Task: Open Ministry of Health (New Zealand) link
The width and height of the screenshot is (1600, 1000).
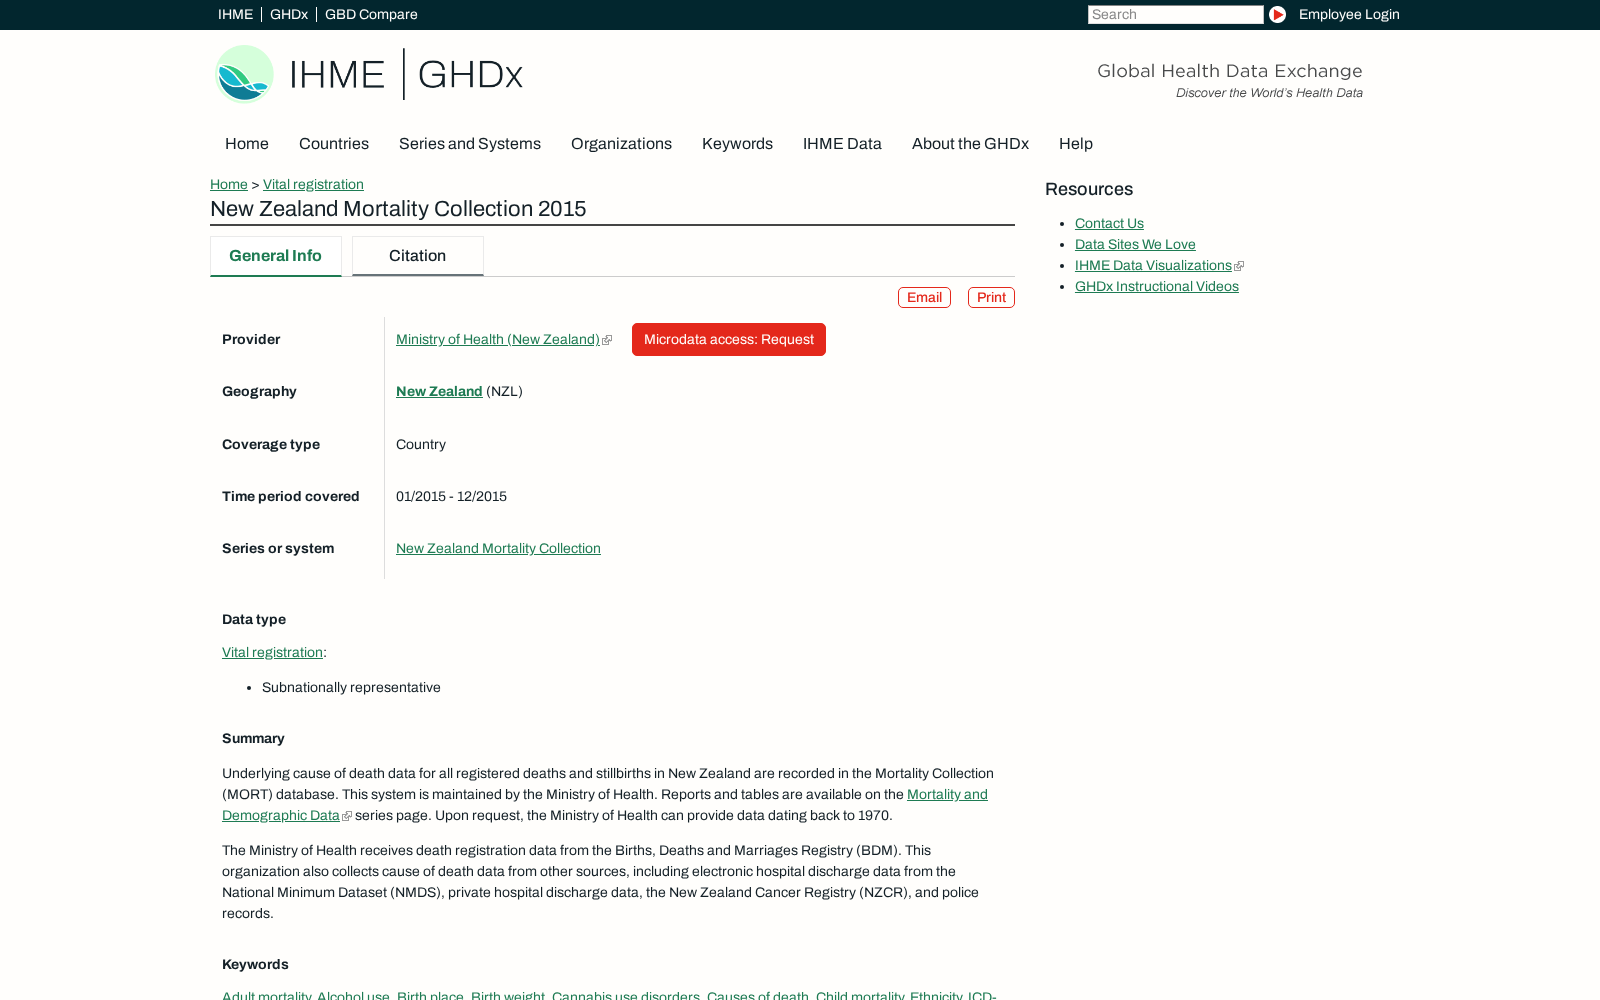Action: [498, 339]
